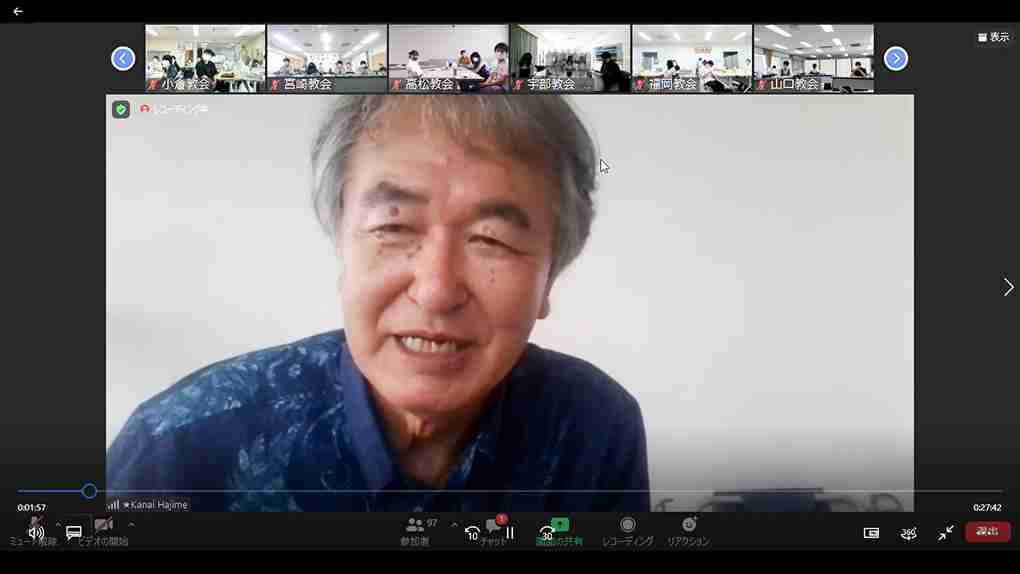This screenshot has height=574, width=1020.
Task: Click the total duration 0:27:42
Action: click(x=987, y=508)
